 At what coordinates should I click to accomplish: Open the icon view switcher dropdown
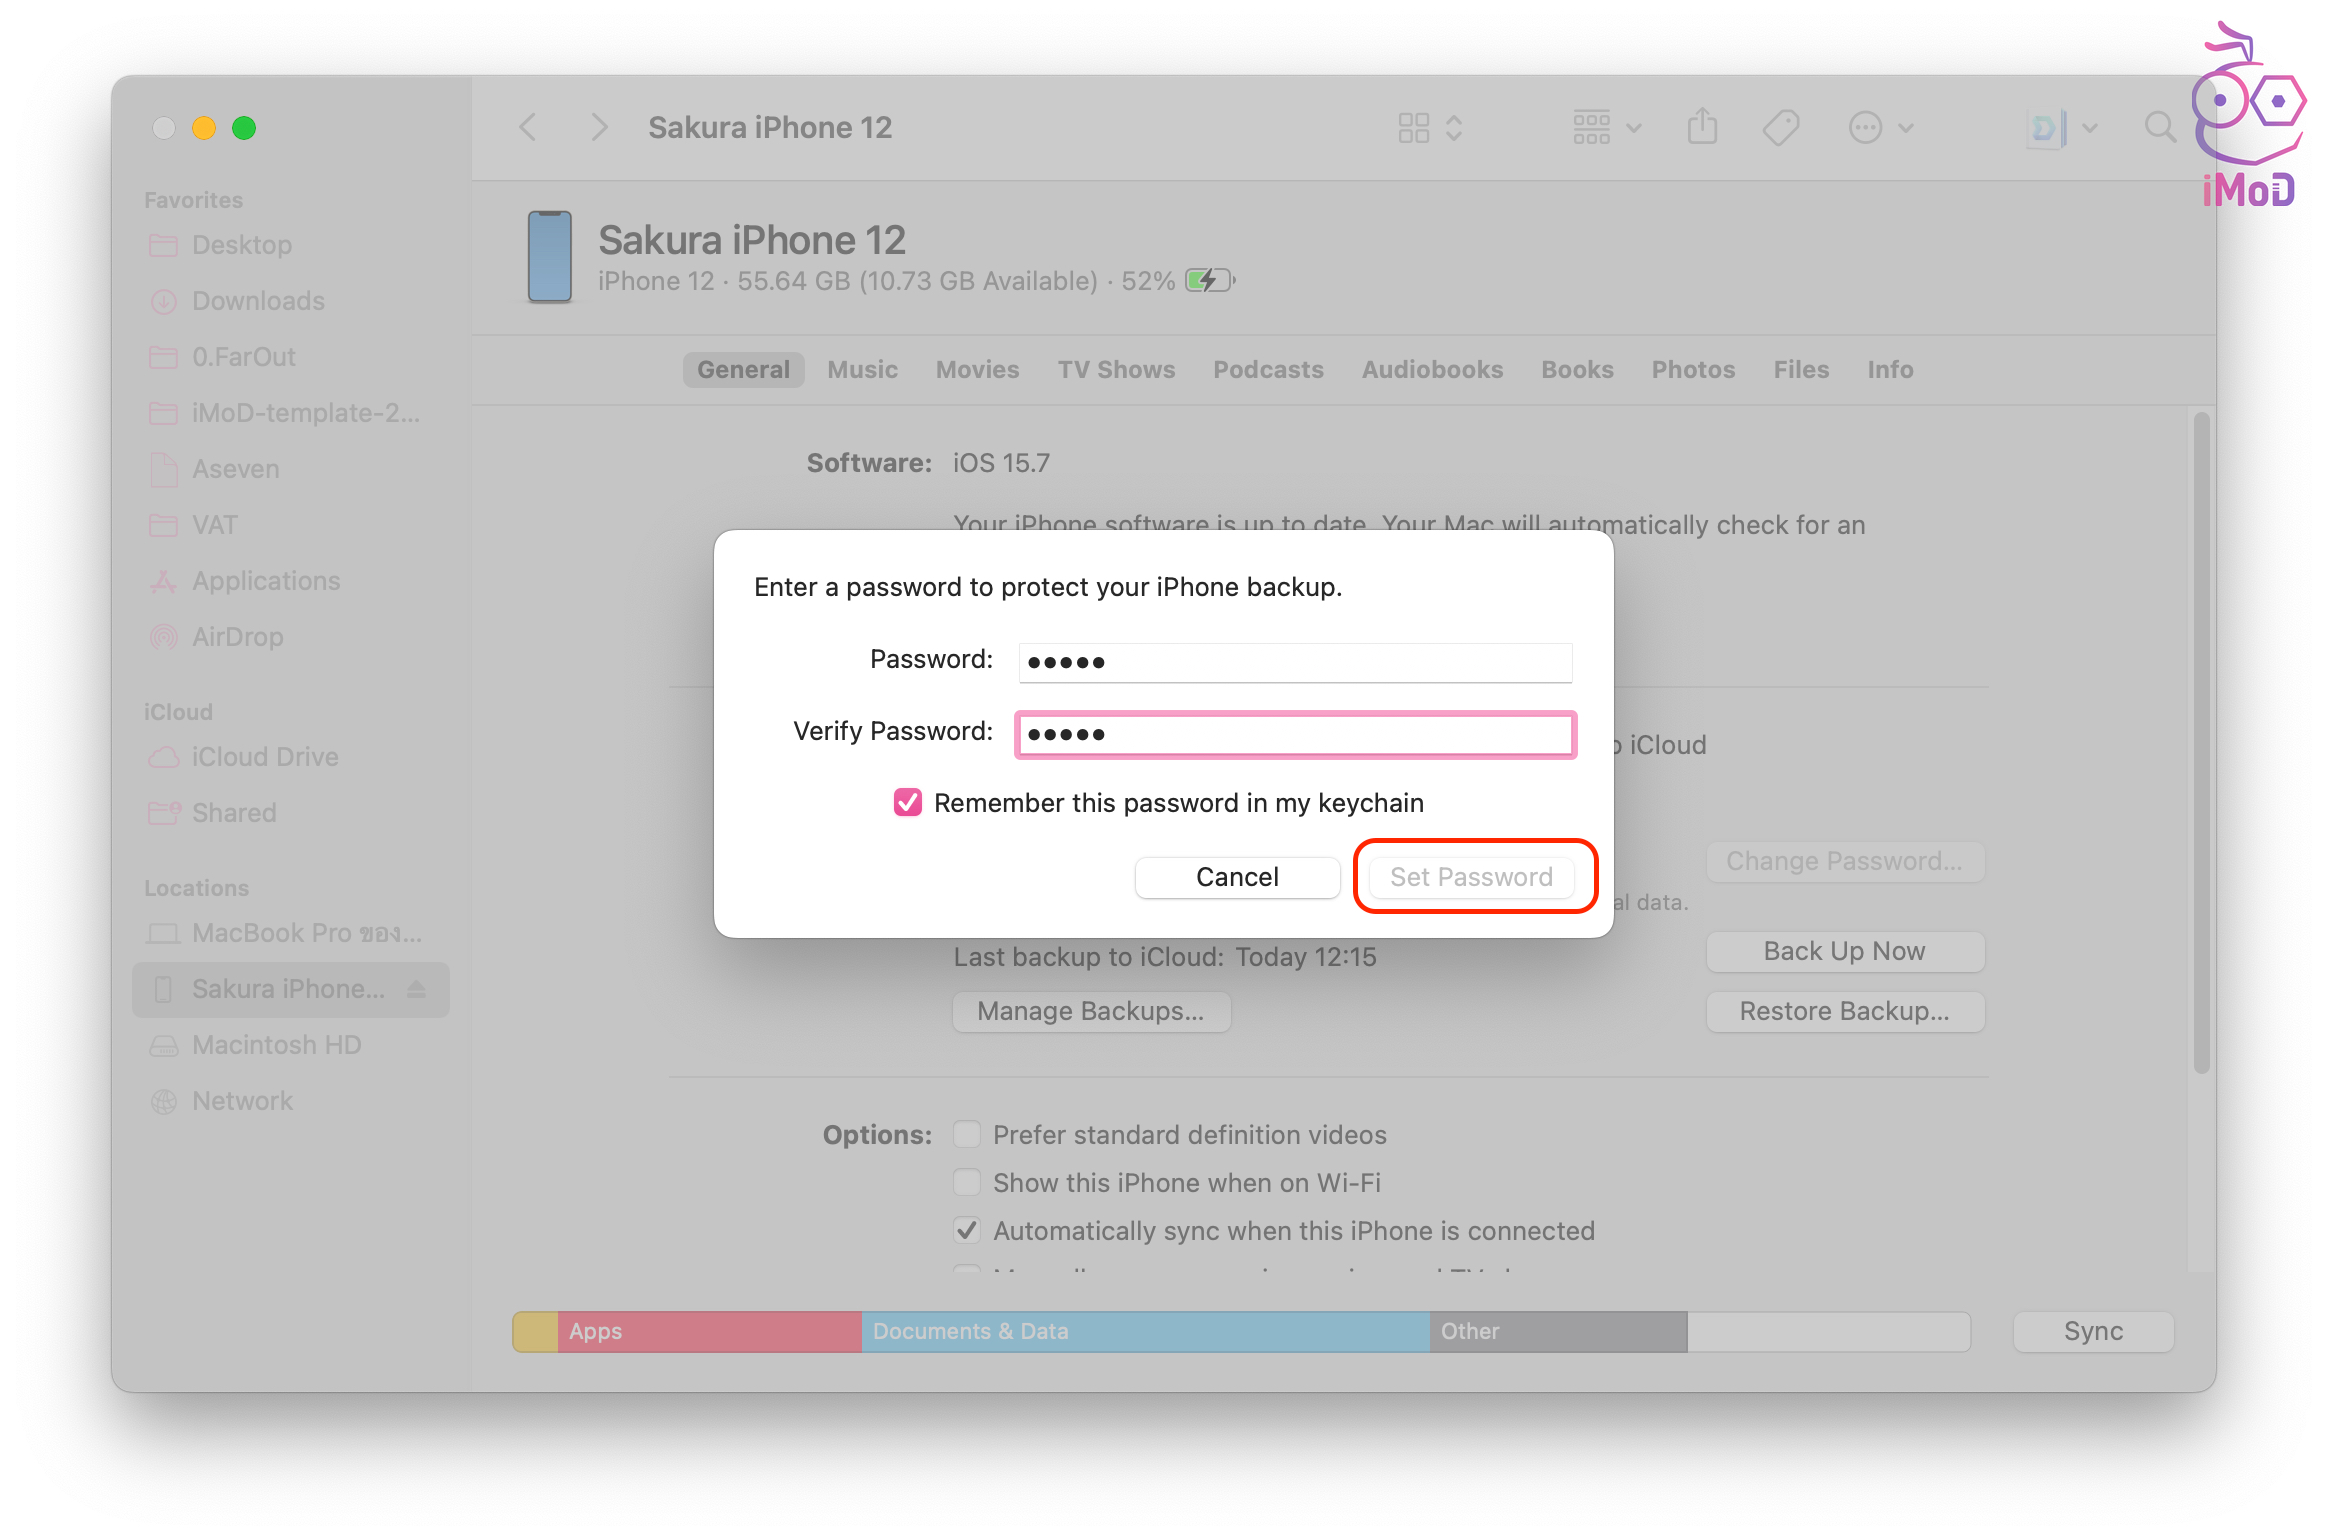[x=1429, y=127]
